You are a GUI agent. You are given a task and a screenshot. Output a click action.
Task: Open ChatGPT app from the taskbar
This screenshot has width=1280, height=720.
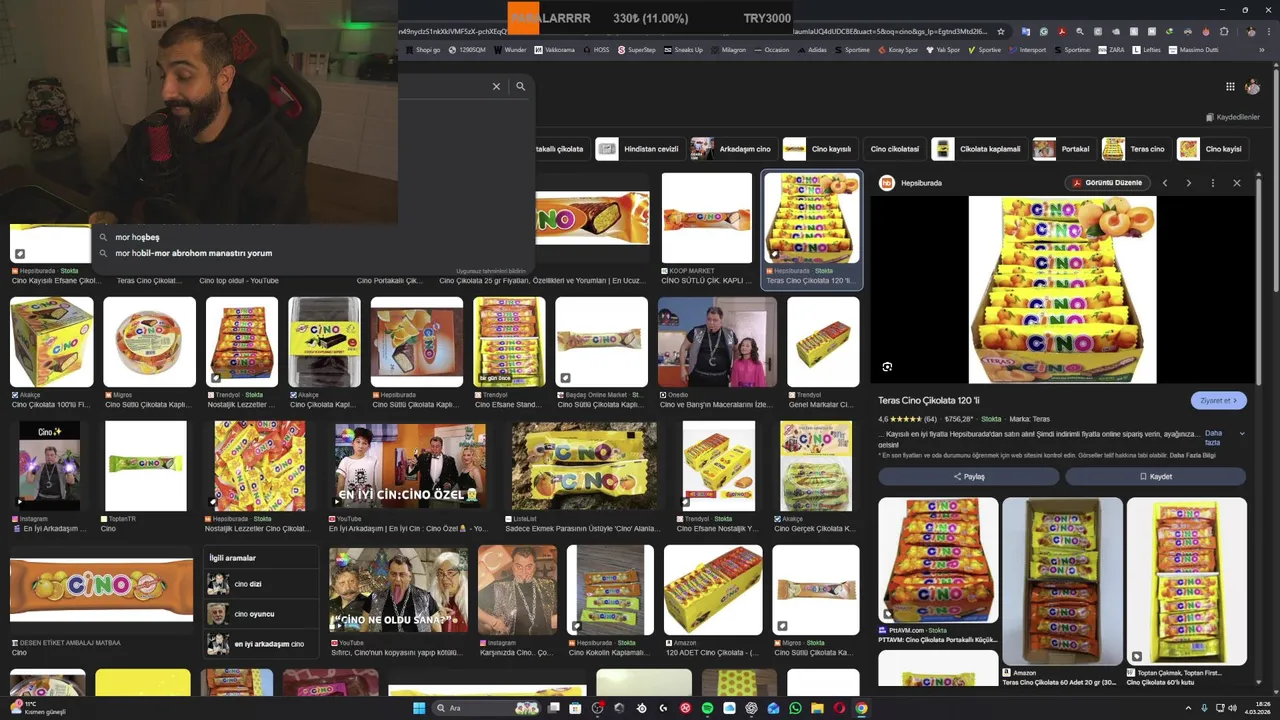(751, 708)
